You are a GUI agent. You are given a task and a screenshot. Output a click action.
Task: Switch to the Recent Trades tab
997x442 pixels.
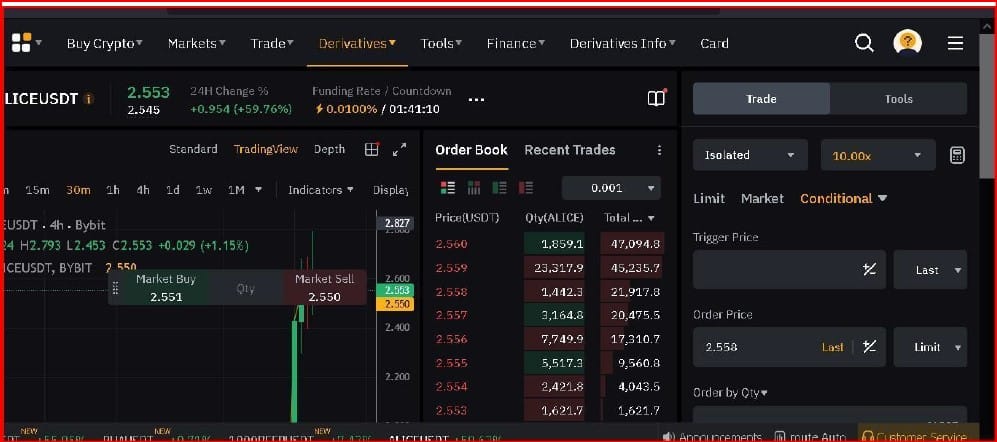click(569, 150)
